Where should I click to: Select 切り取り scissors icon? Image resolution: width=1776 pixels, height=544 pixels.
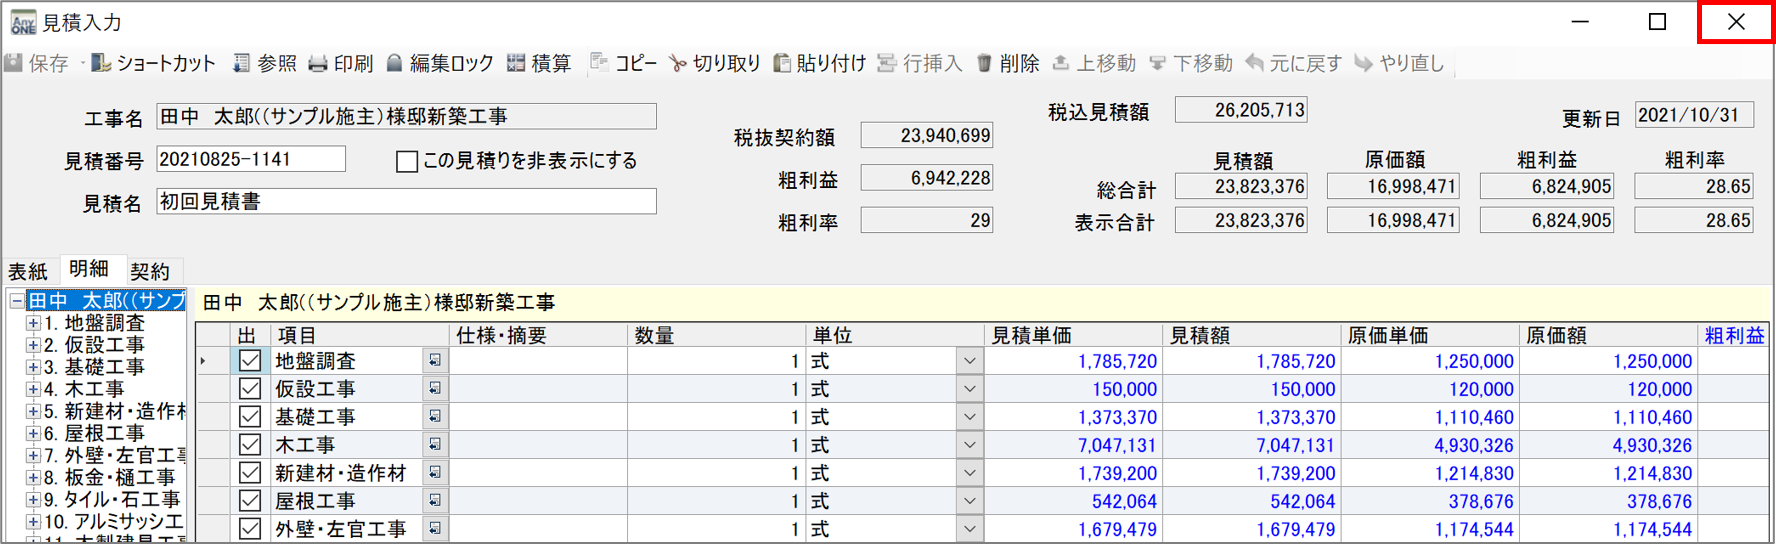click(x=678, y=63)
